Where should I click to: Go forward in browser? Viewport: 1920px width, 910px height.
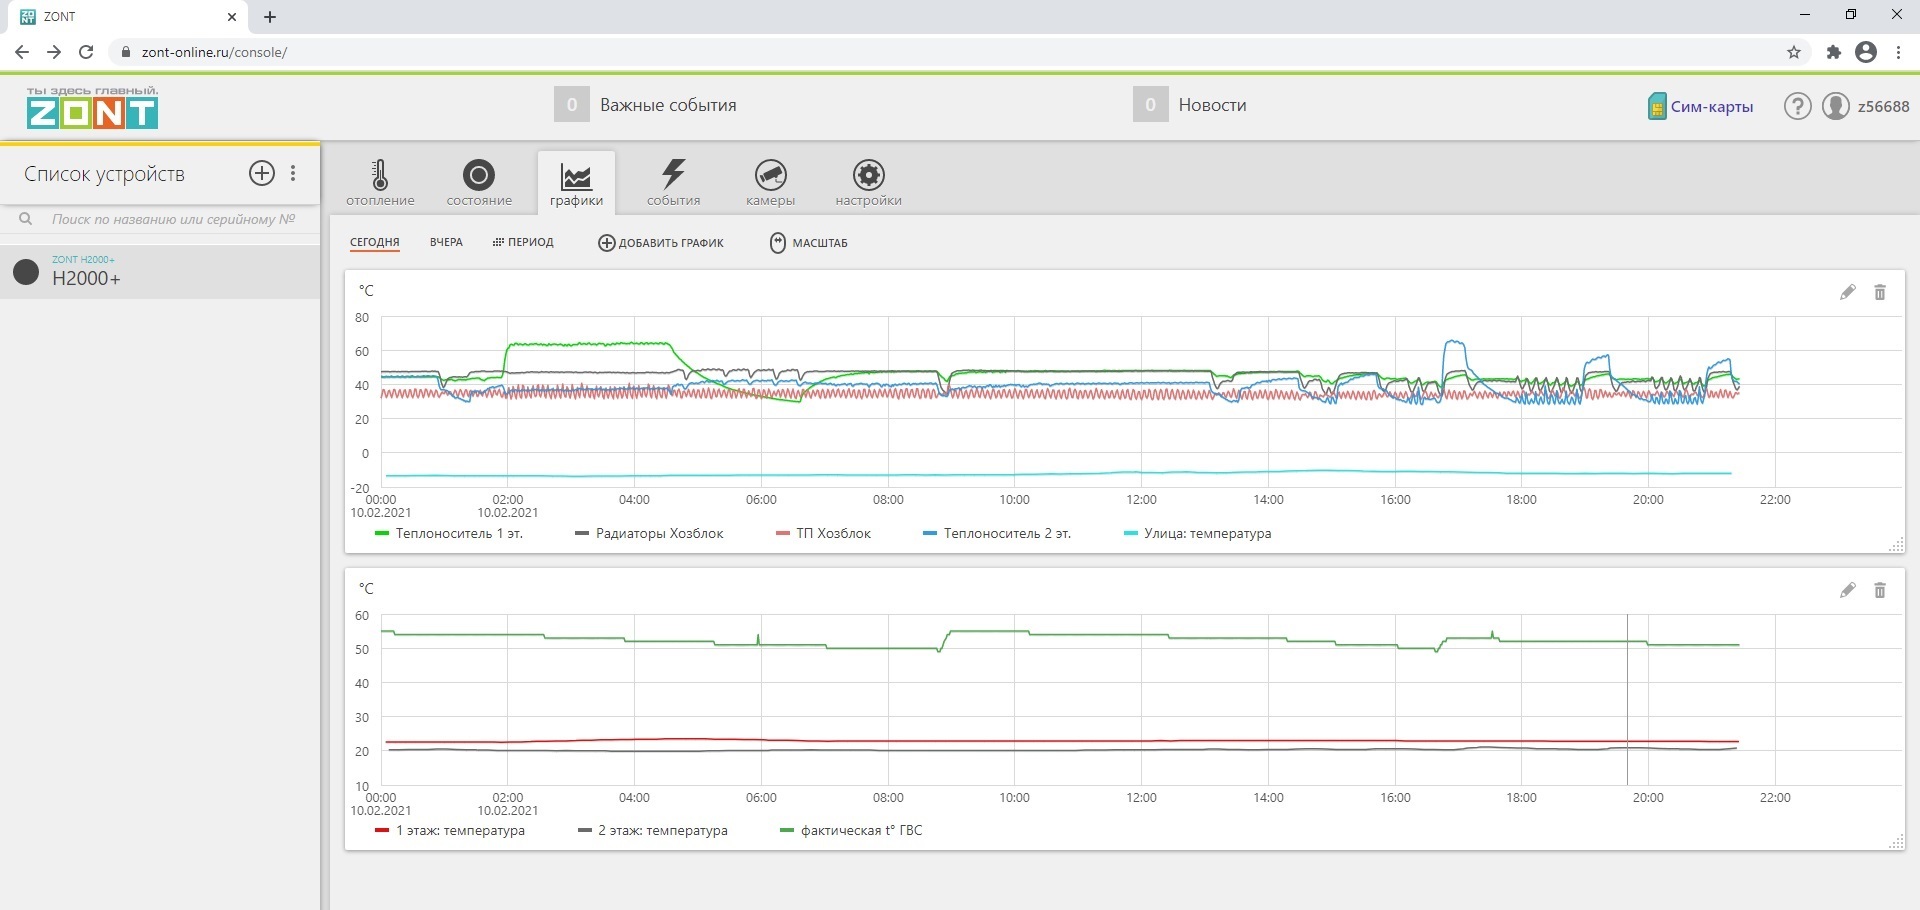(54, 52)
